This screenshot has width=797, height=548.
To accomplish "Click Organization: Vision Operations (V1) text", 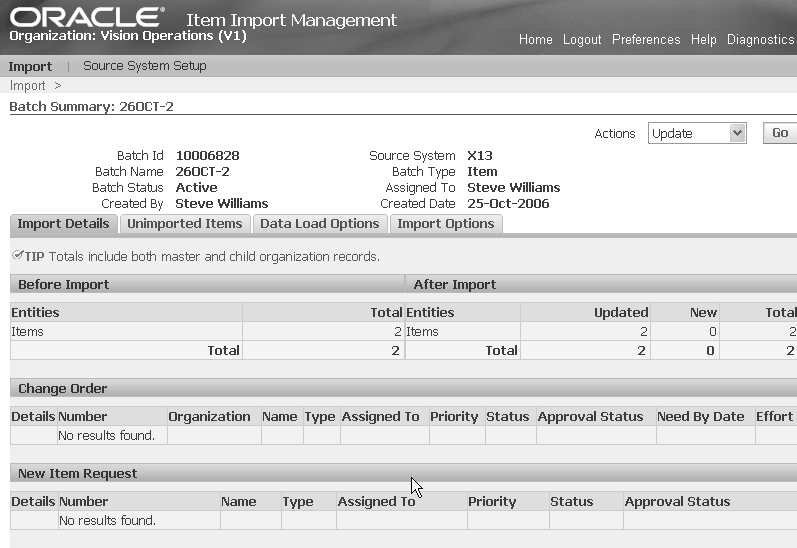I will (x=128, y=36).
